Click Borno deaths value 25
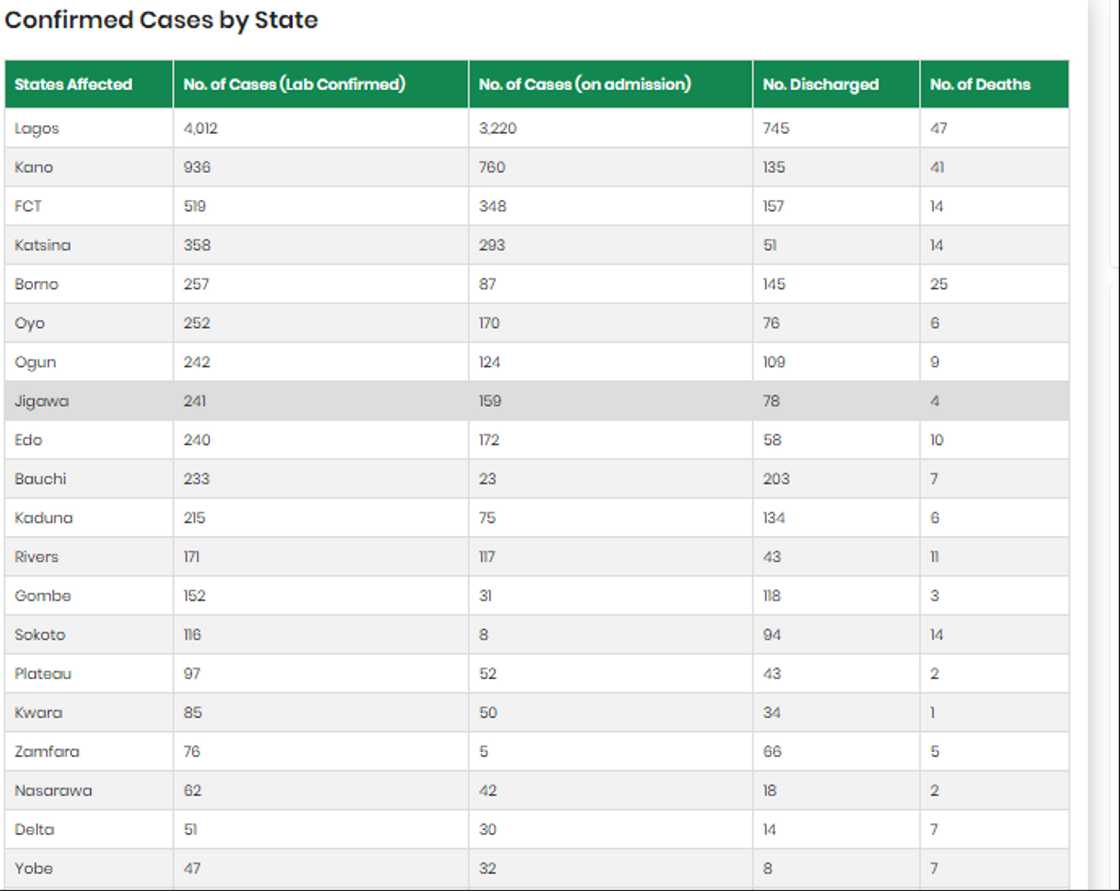 tap(938, 284)
